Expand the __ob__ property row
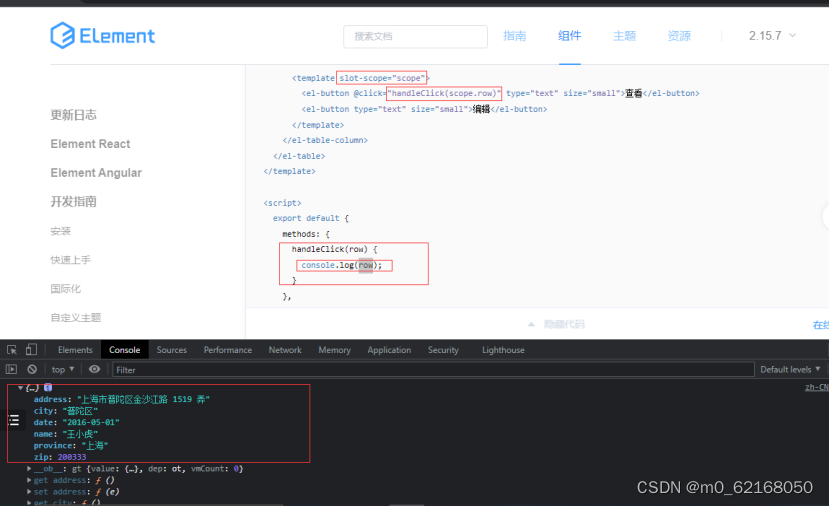829x506 pixels. point(135,468)
